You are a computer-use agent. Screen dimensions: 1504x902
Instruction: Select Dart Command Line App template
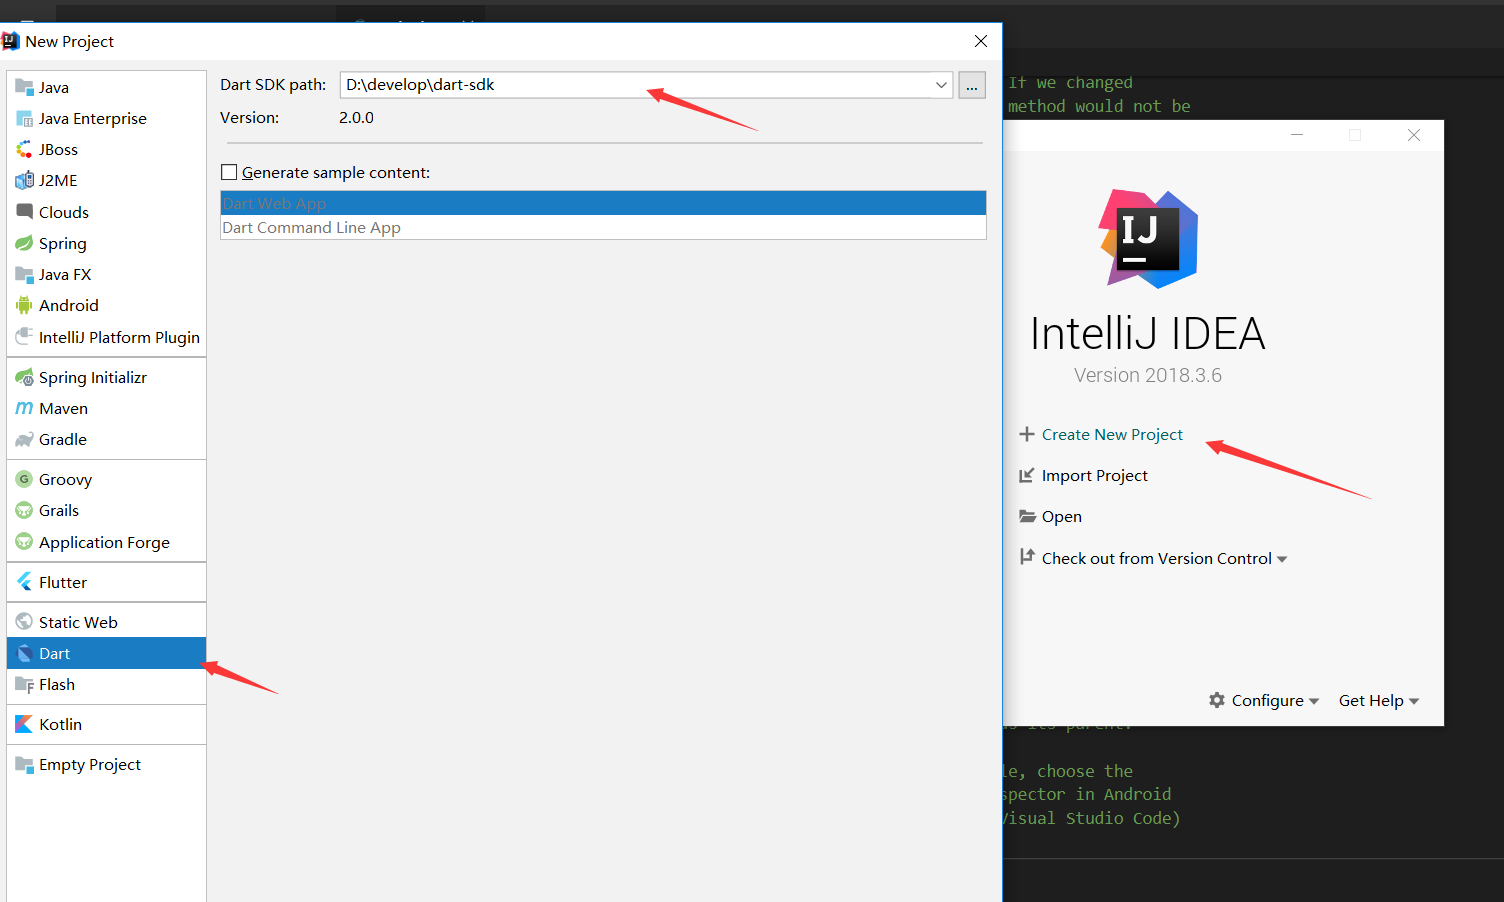(x=603, y=227)
